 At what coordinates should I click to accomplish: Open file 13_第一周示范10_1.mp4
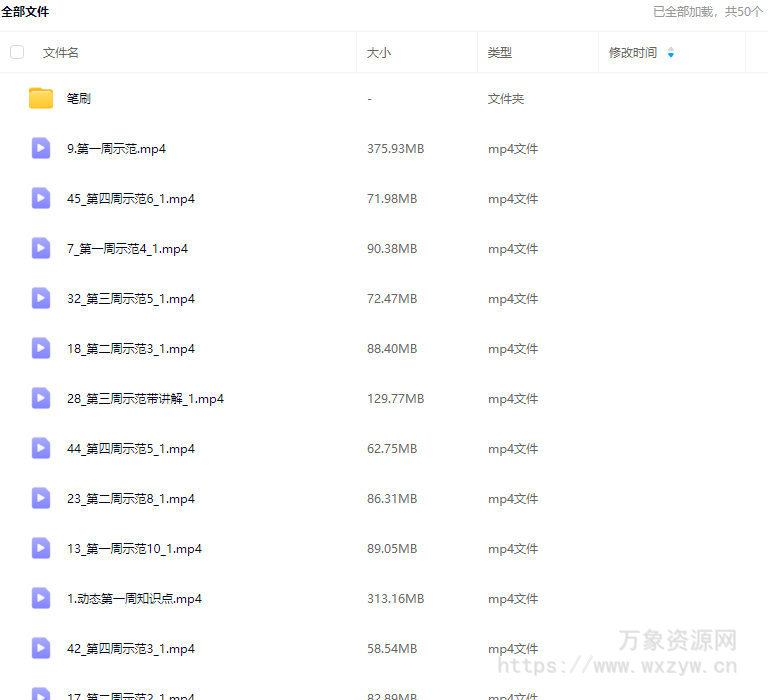pos(134,549)
